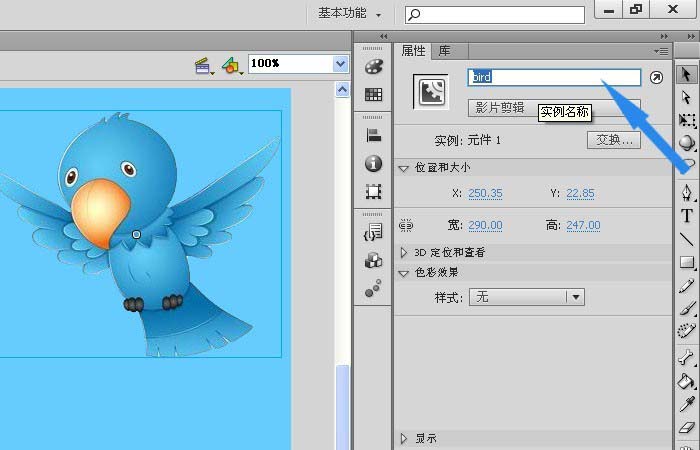Minimize the application window
This screenshot has width=700, height=450.
(x=608, y=10)
